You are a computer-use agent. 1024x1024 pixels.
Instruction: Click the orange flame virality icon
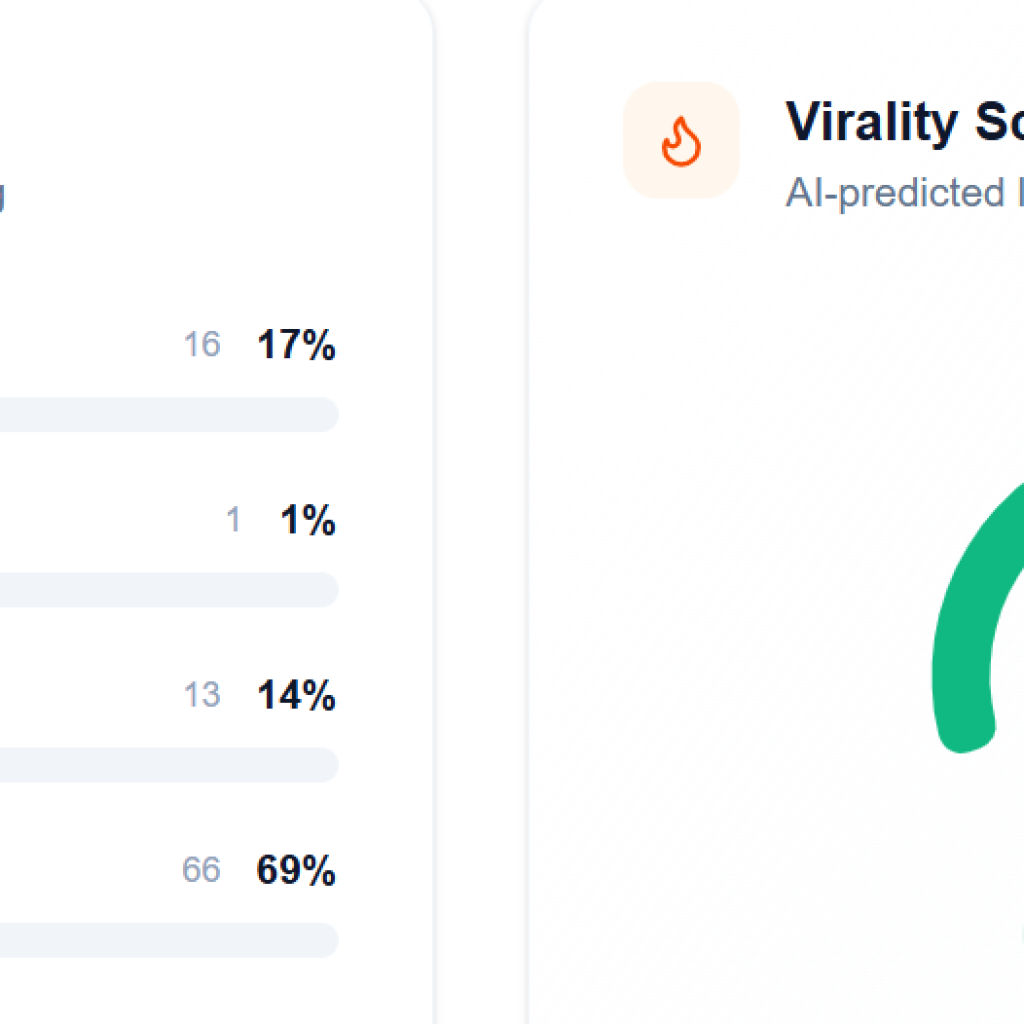(x=681, y=140)
